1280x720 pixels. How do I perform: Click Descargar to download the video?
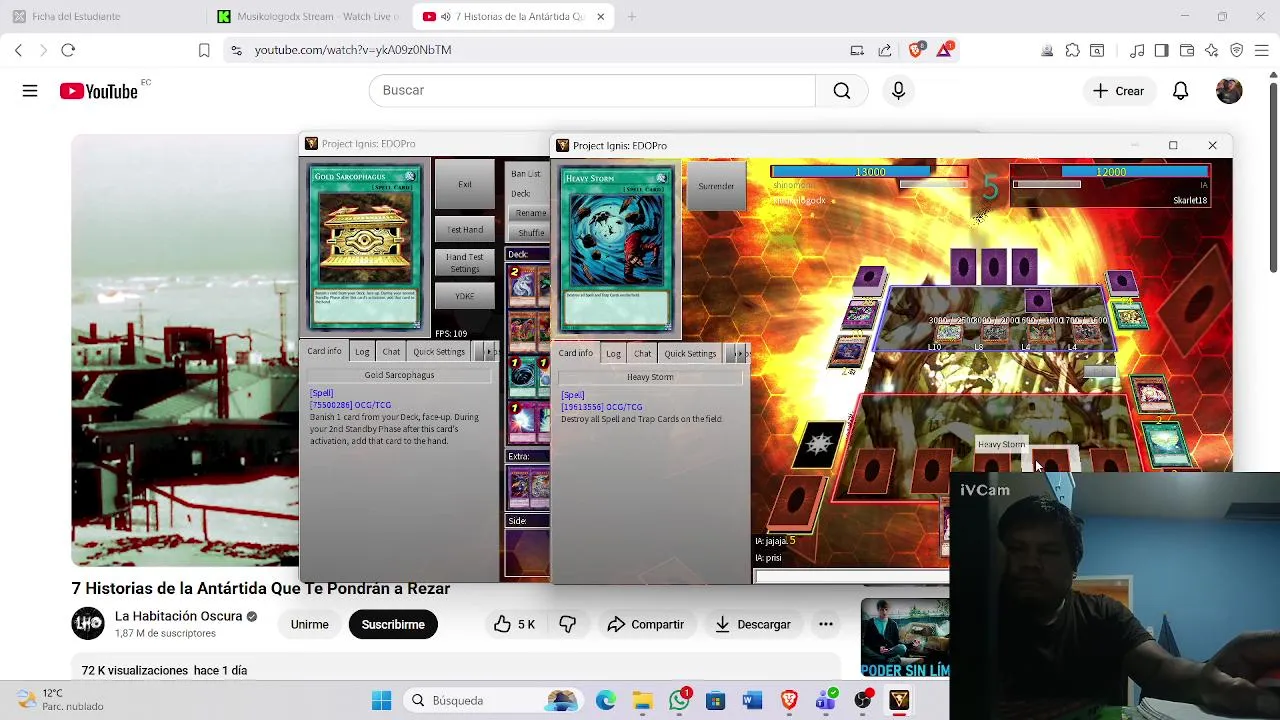click(753, 624)
